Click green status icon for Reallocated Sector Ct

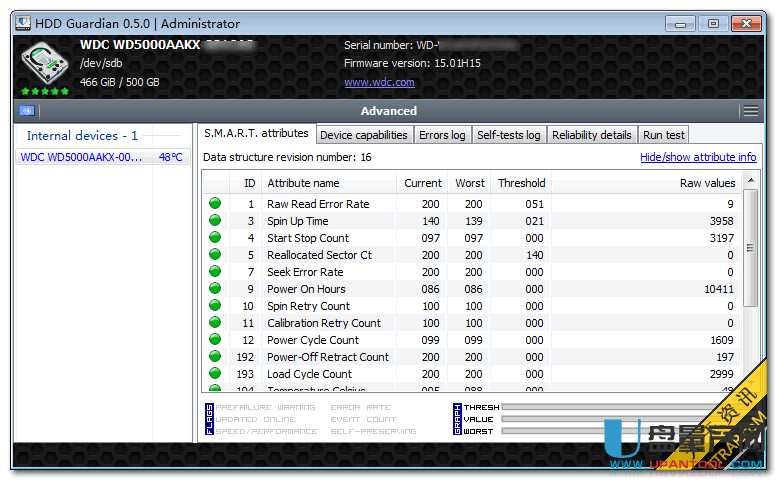click(x=214, y=255)
